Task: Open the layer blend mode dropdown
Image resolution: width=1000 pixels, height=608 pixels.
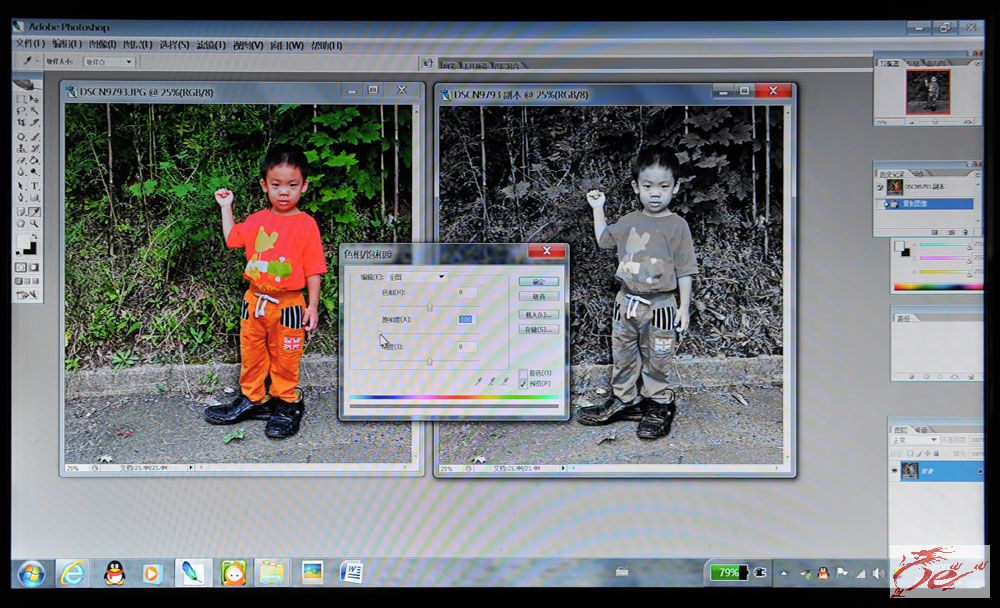Action: [915, 440]
